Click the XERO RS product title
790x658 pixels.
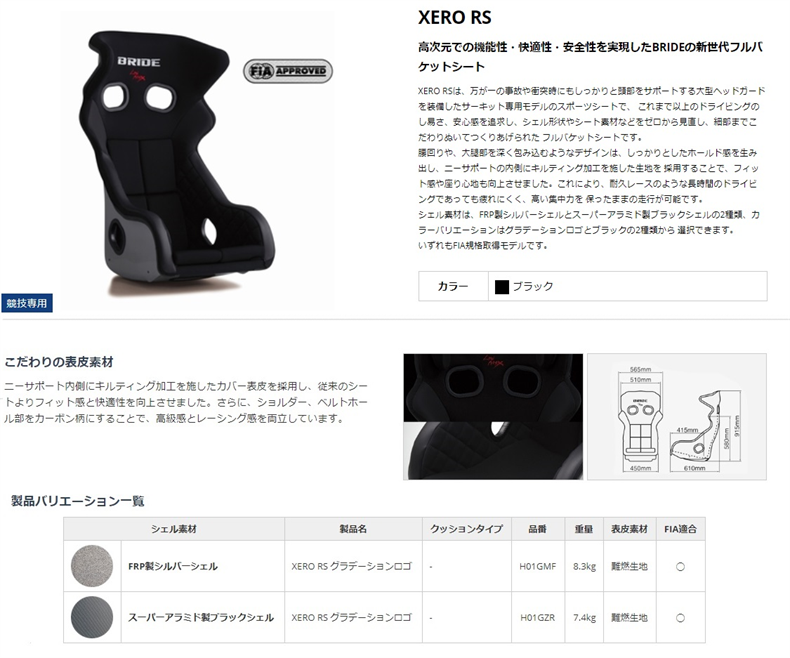[454, 18]
